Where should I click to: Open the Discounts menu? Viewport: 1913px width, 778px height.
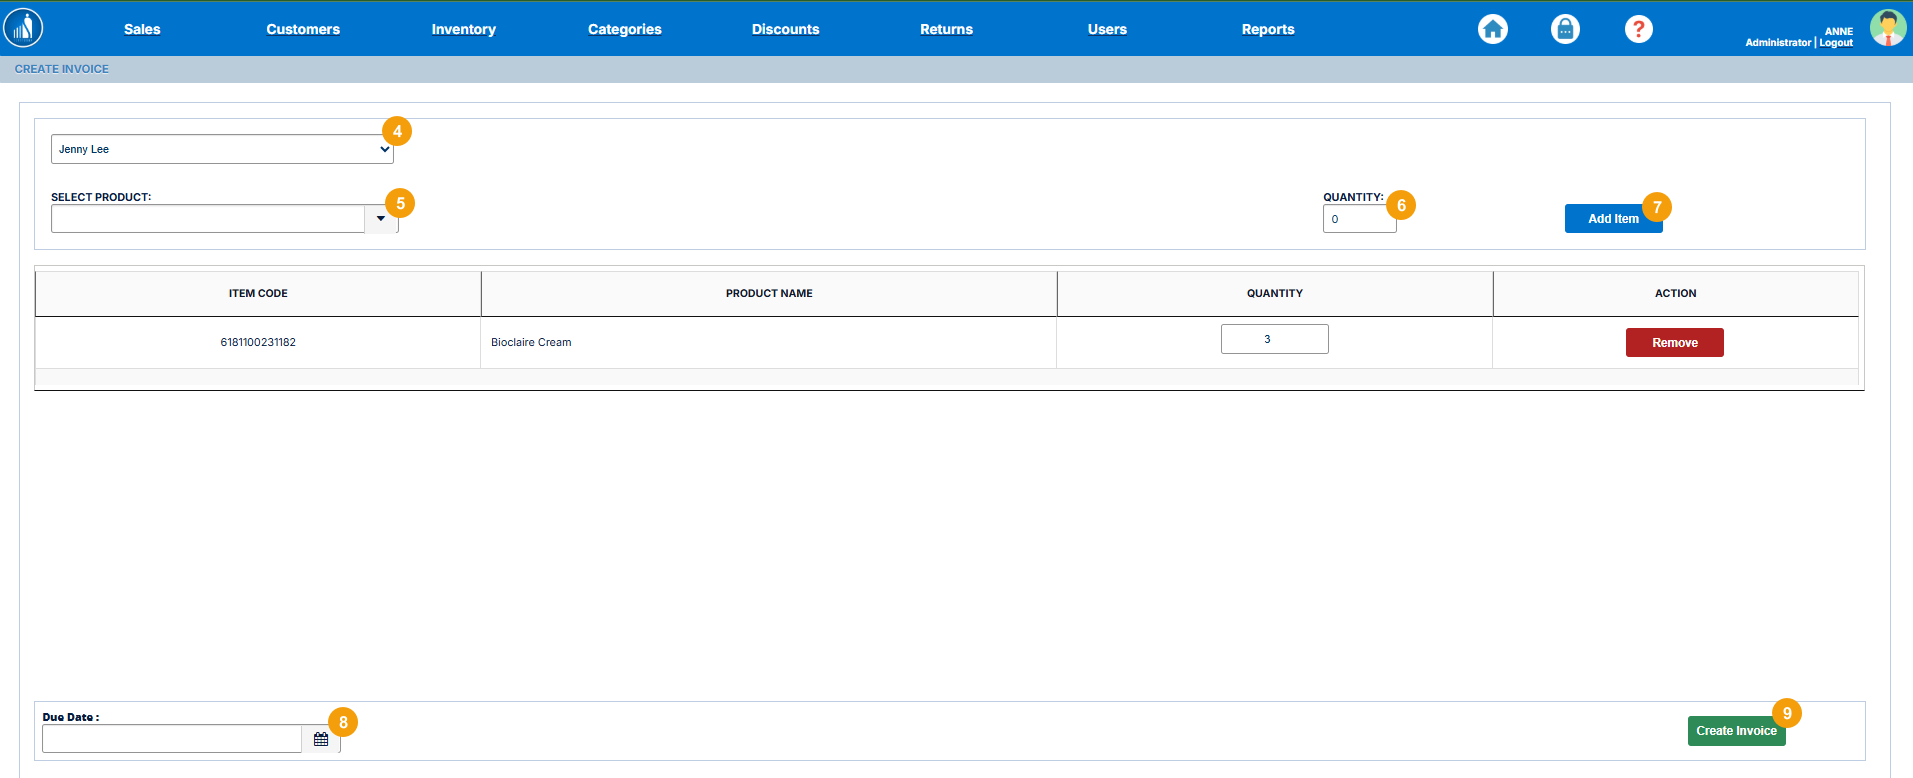click(x=785, y=29)
